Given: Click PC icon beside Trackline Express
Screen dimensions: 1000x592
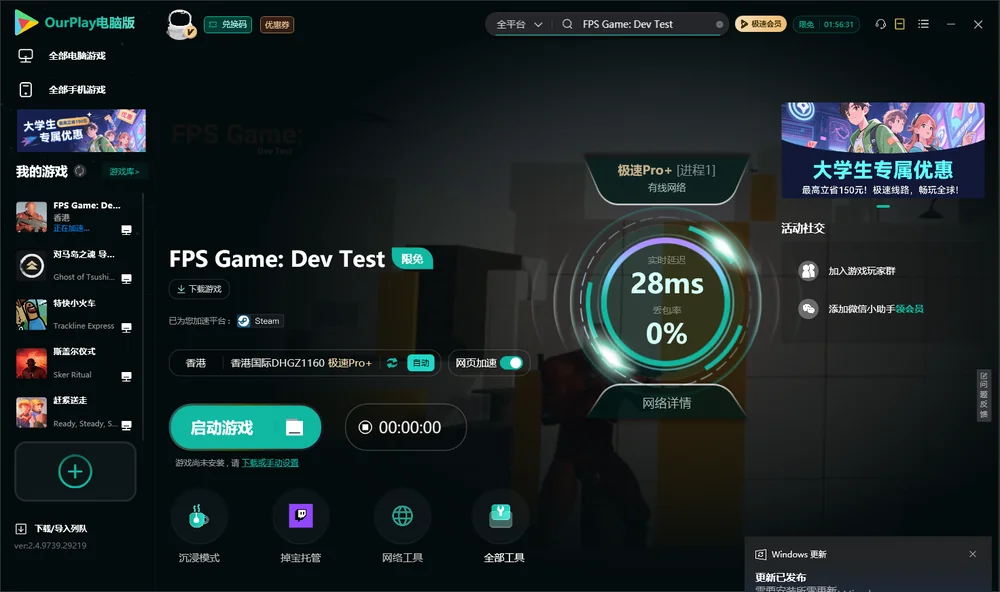Looking at the screenshot, I should pos(126,328).
